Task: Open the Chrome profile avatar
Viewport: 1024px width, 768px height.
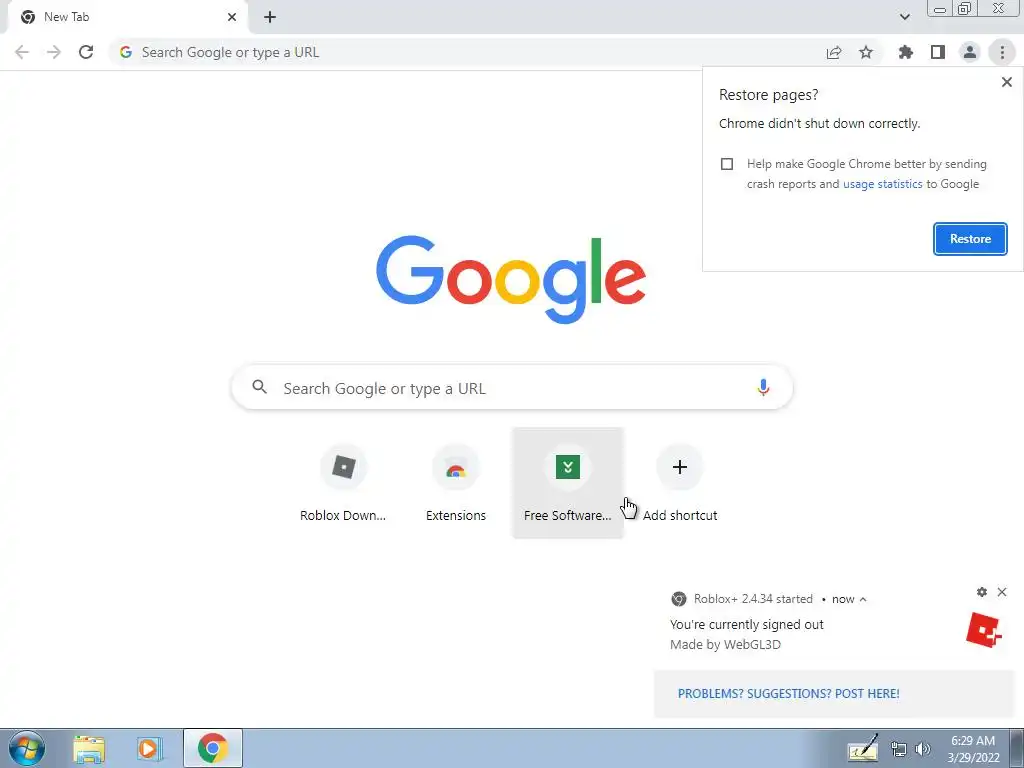Action: (970, 52)
